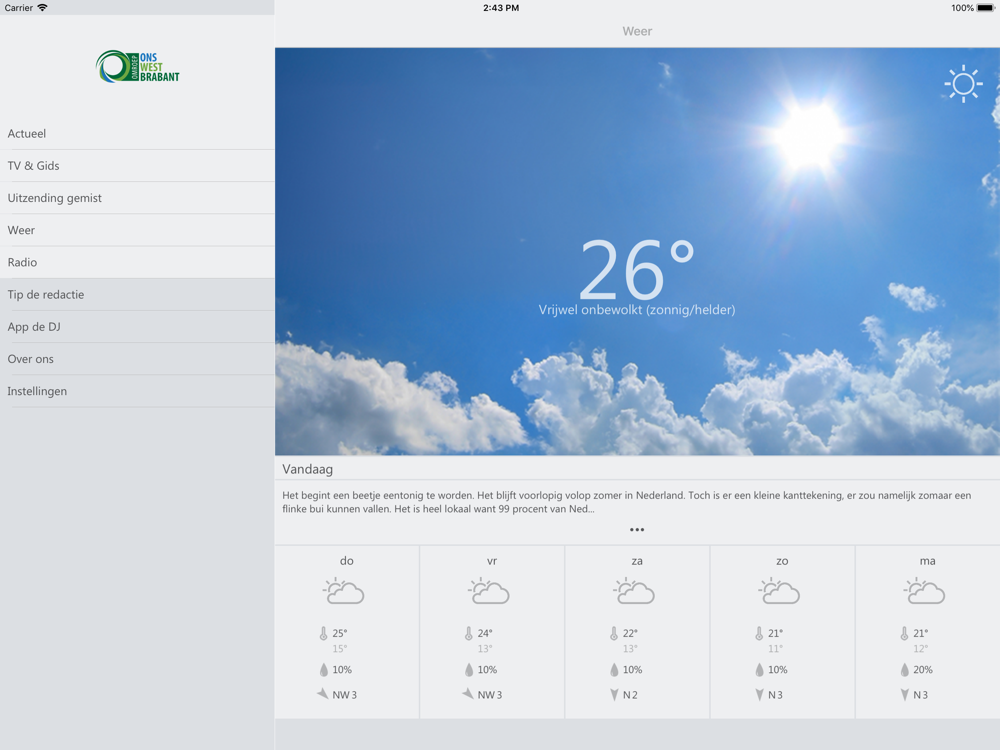Click the raindrop icon in zo column
Viewport: 1000px width, 750px height.
pos(759,670)
